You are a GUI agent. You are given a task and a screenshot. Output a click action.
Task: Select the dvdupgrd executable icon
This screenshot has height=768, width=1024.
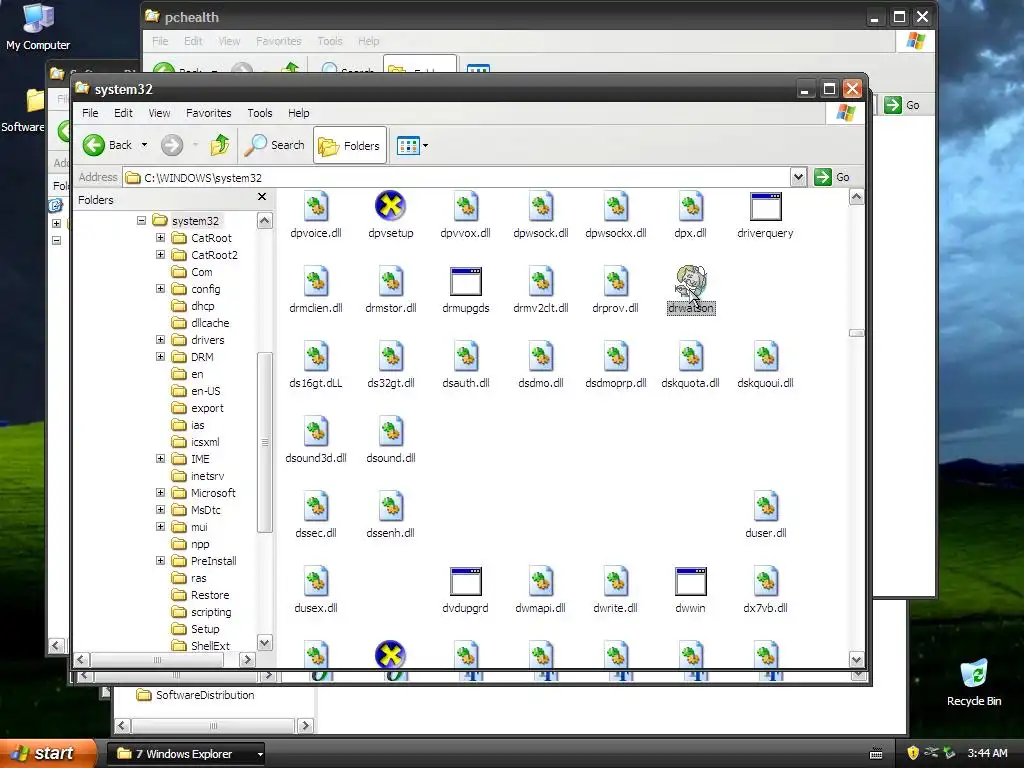tap(466, 582)
